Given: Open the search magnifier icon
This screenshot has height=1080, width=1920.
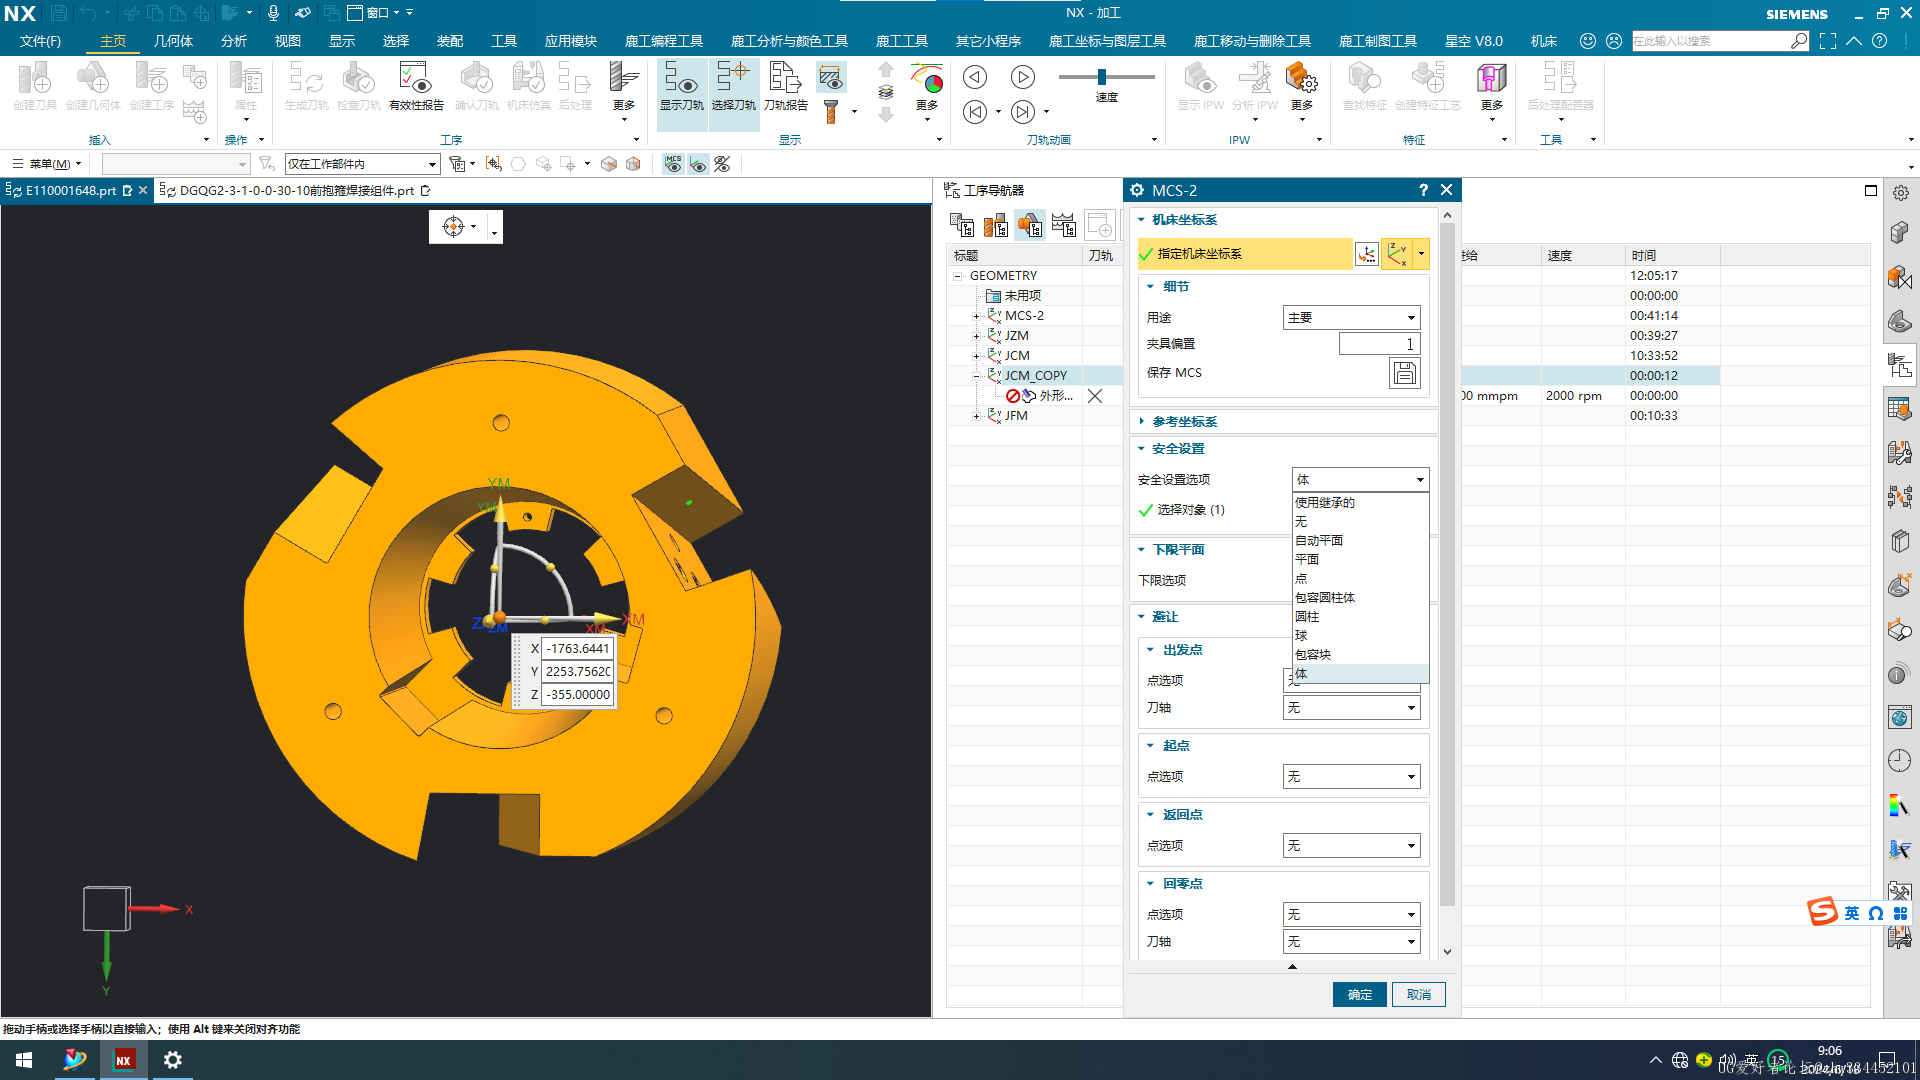Looking at the screenshot, I should pos(1799,41).
